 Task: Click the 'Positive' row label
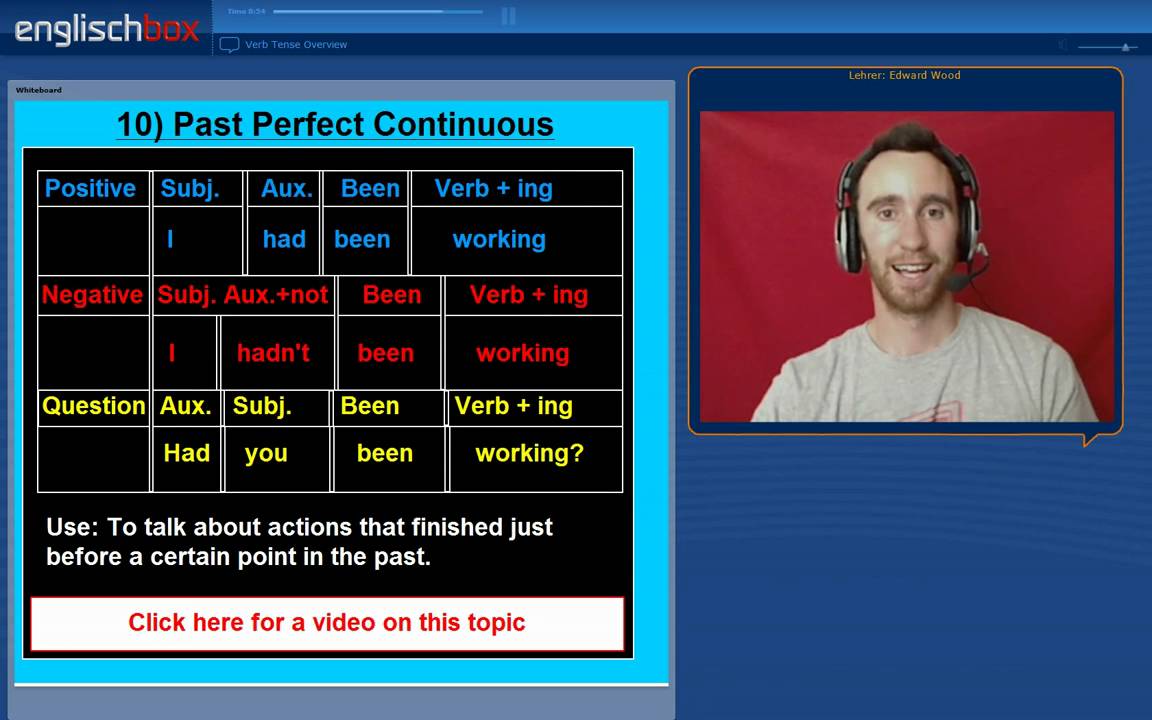point(90,189)
